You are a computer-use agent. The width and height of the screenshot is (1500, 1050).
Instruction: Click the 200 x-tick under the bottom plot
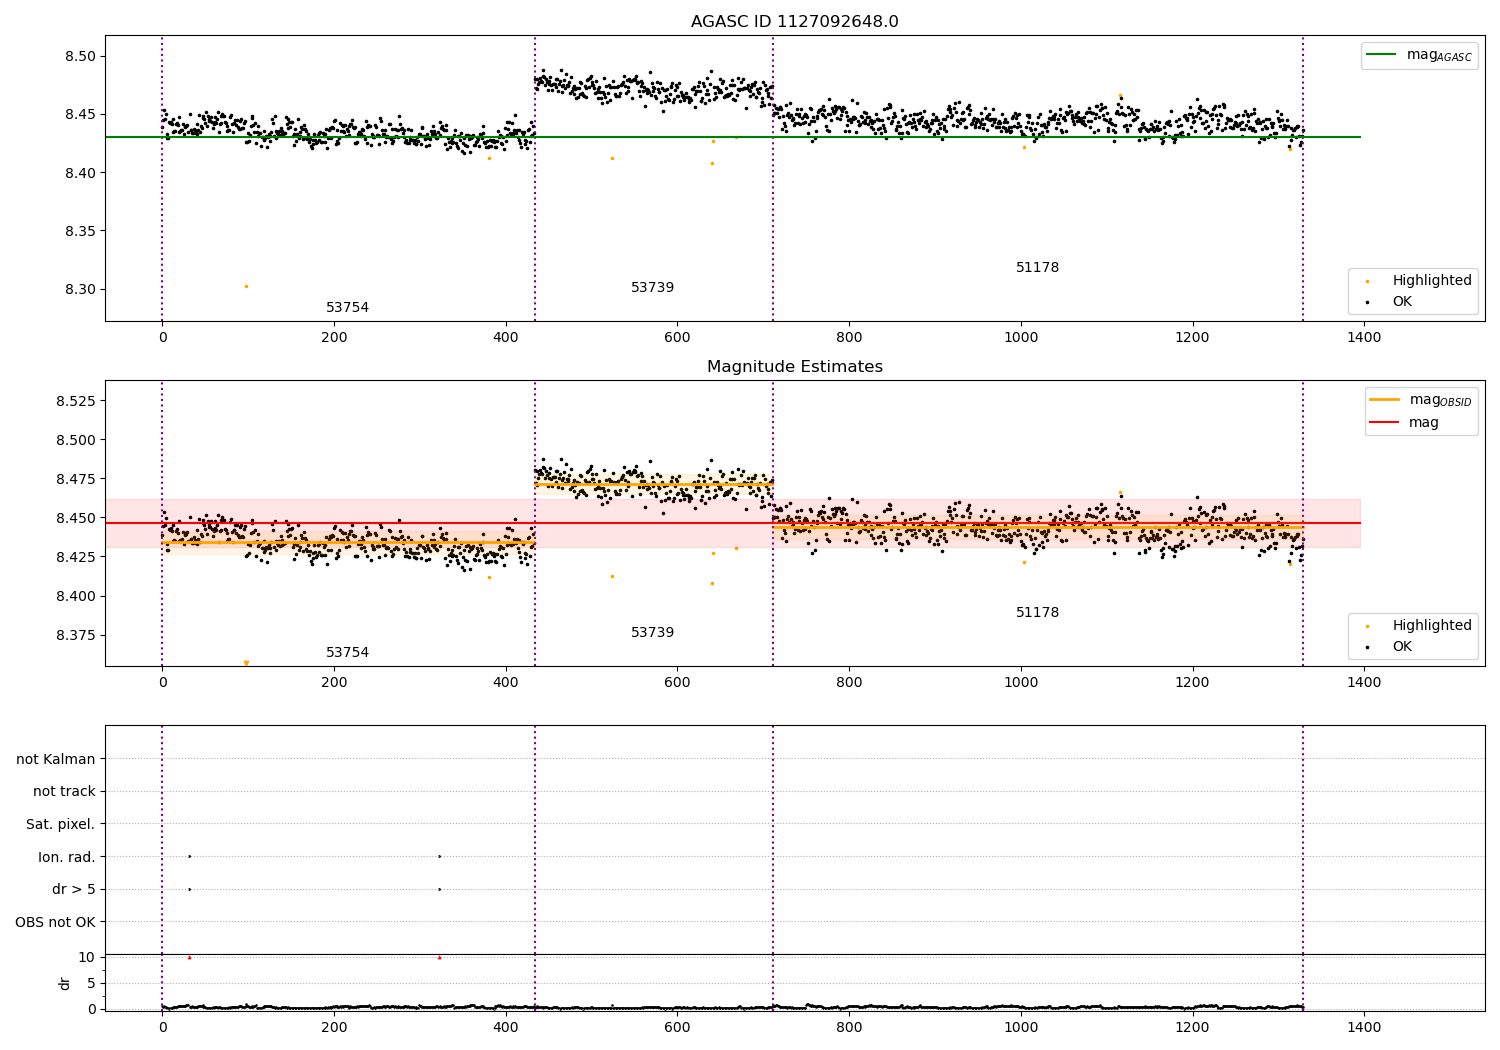click(334, 1028)
